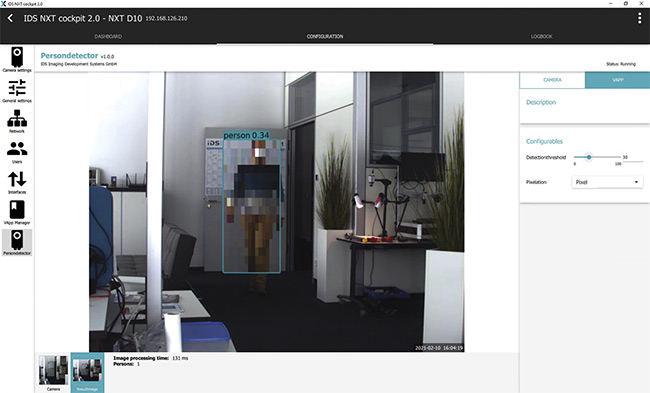Screen dimensions: 650x393
Task: Adjust the Detectionthreshold slider handle
Action: click(x=589, y=157)
